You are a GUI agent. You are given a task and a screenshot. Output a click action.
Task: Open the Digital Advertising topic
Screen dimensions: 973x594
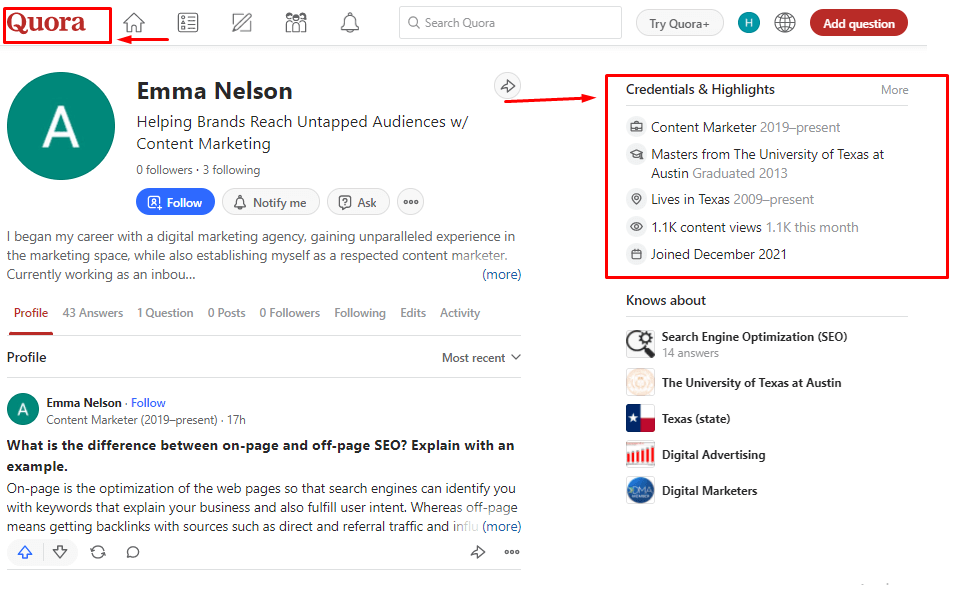pos(714,454)
